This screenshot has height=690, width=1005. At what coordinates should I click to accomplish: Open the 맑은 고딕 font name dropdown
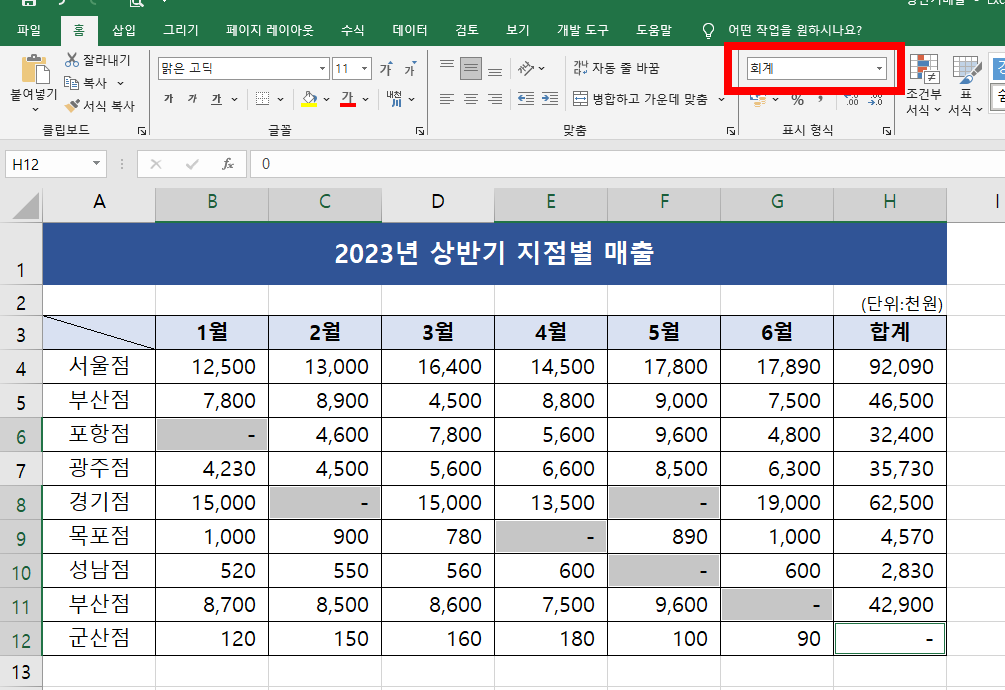[x=322, y=69]
